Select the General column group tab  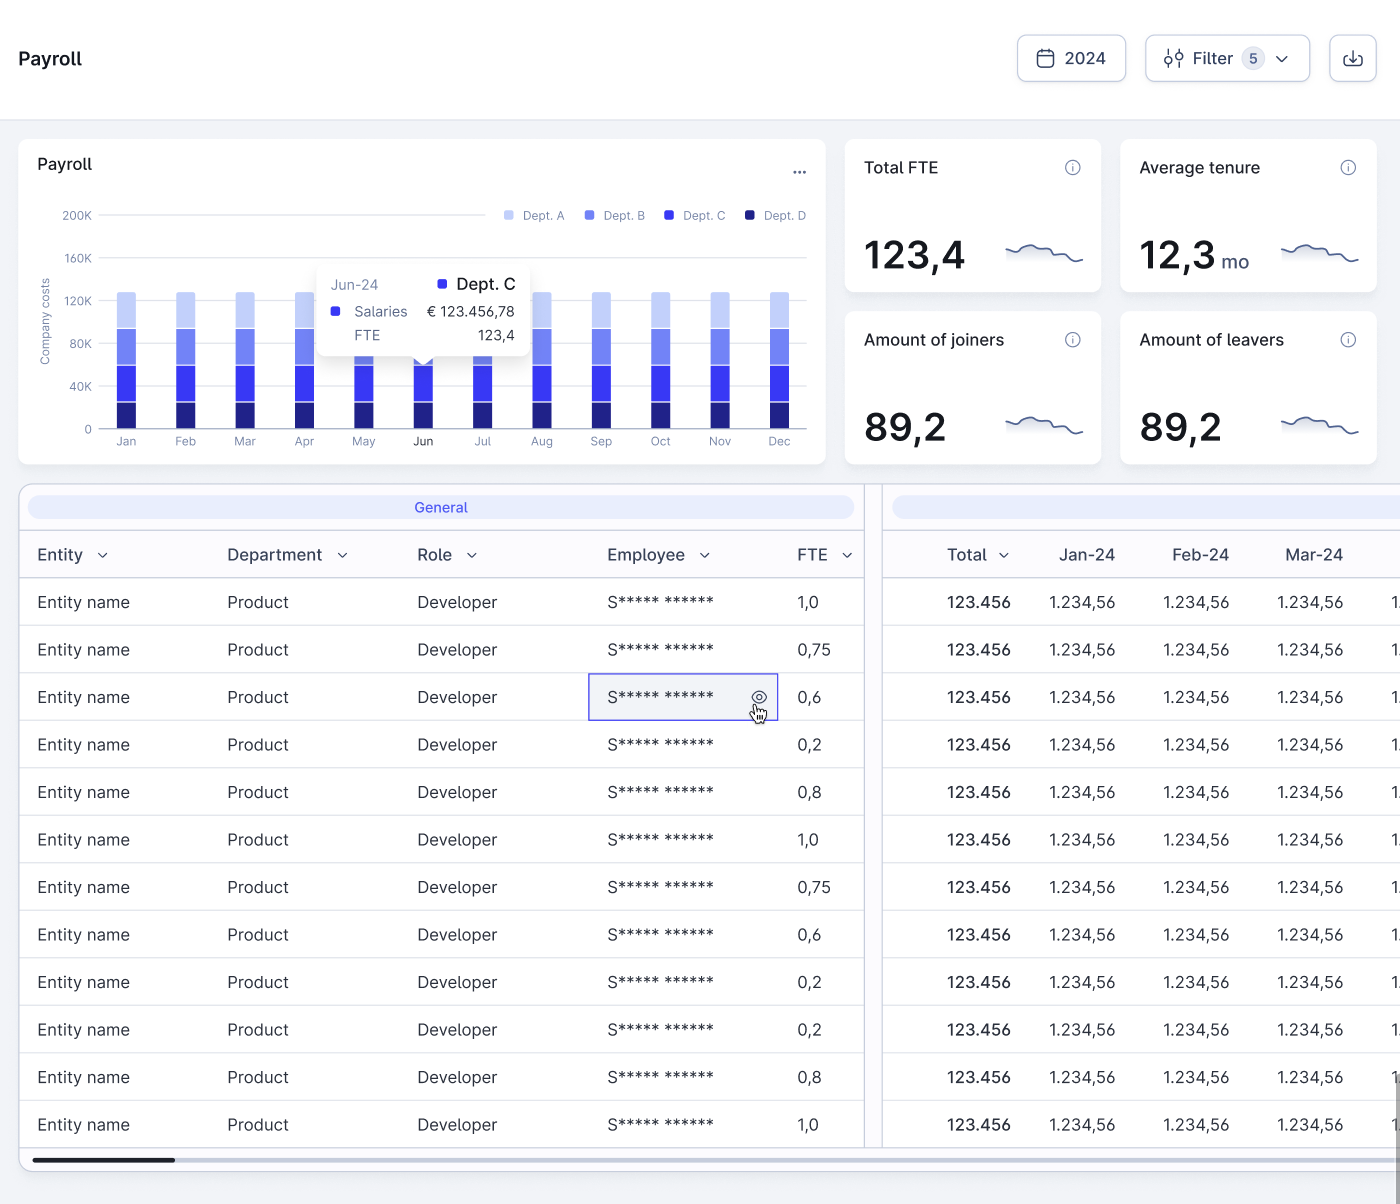tap(441, 508)
